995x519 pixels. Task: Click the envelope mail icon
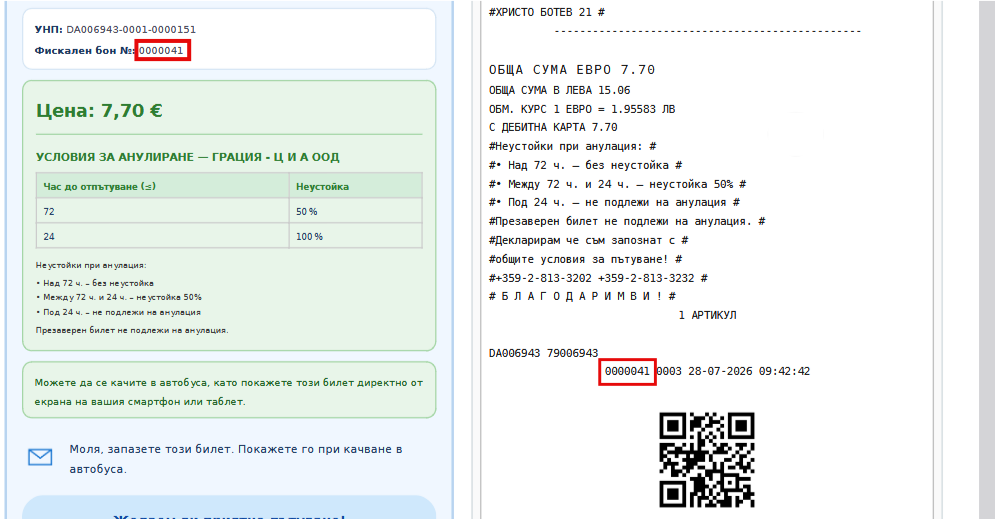pos(40,457)
